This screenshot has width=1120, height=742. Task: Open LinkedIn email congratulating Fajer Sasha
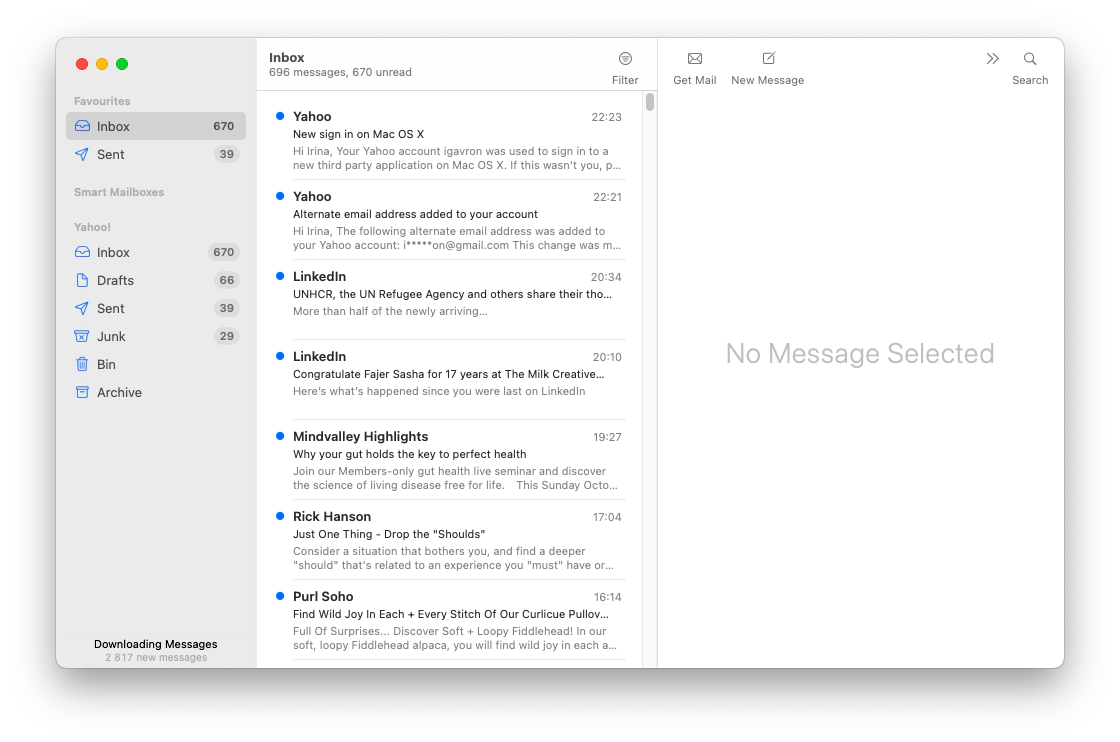[x=449, y=380]
